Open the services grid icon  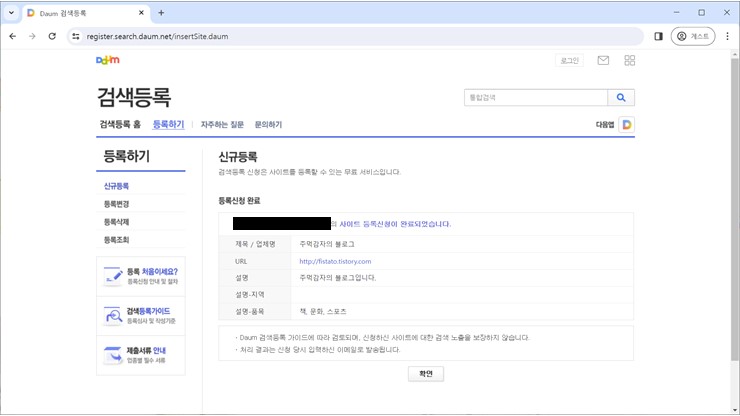(x=630, y=60)
